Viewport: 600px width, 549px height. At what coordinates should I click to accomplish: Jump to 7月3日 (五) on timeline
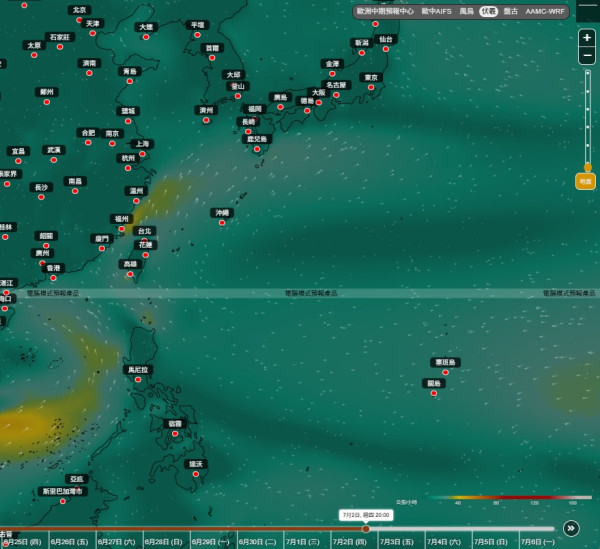(397, 542)
